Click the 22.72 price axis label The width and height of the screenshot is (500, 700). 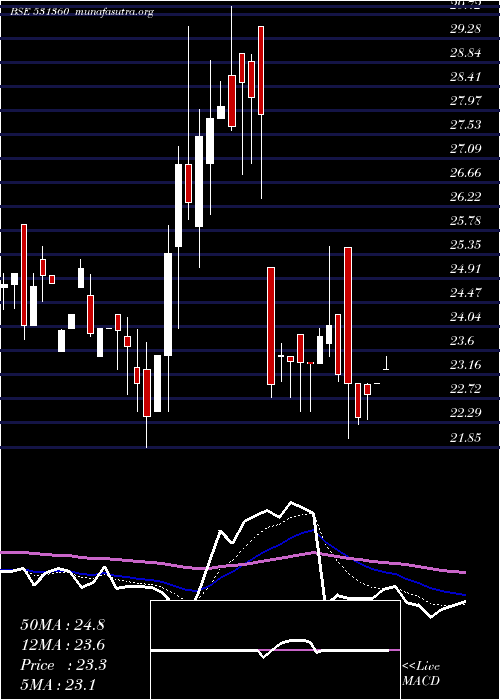click(x=466, y=390)
